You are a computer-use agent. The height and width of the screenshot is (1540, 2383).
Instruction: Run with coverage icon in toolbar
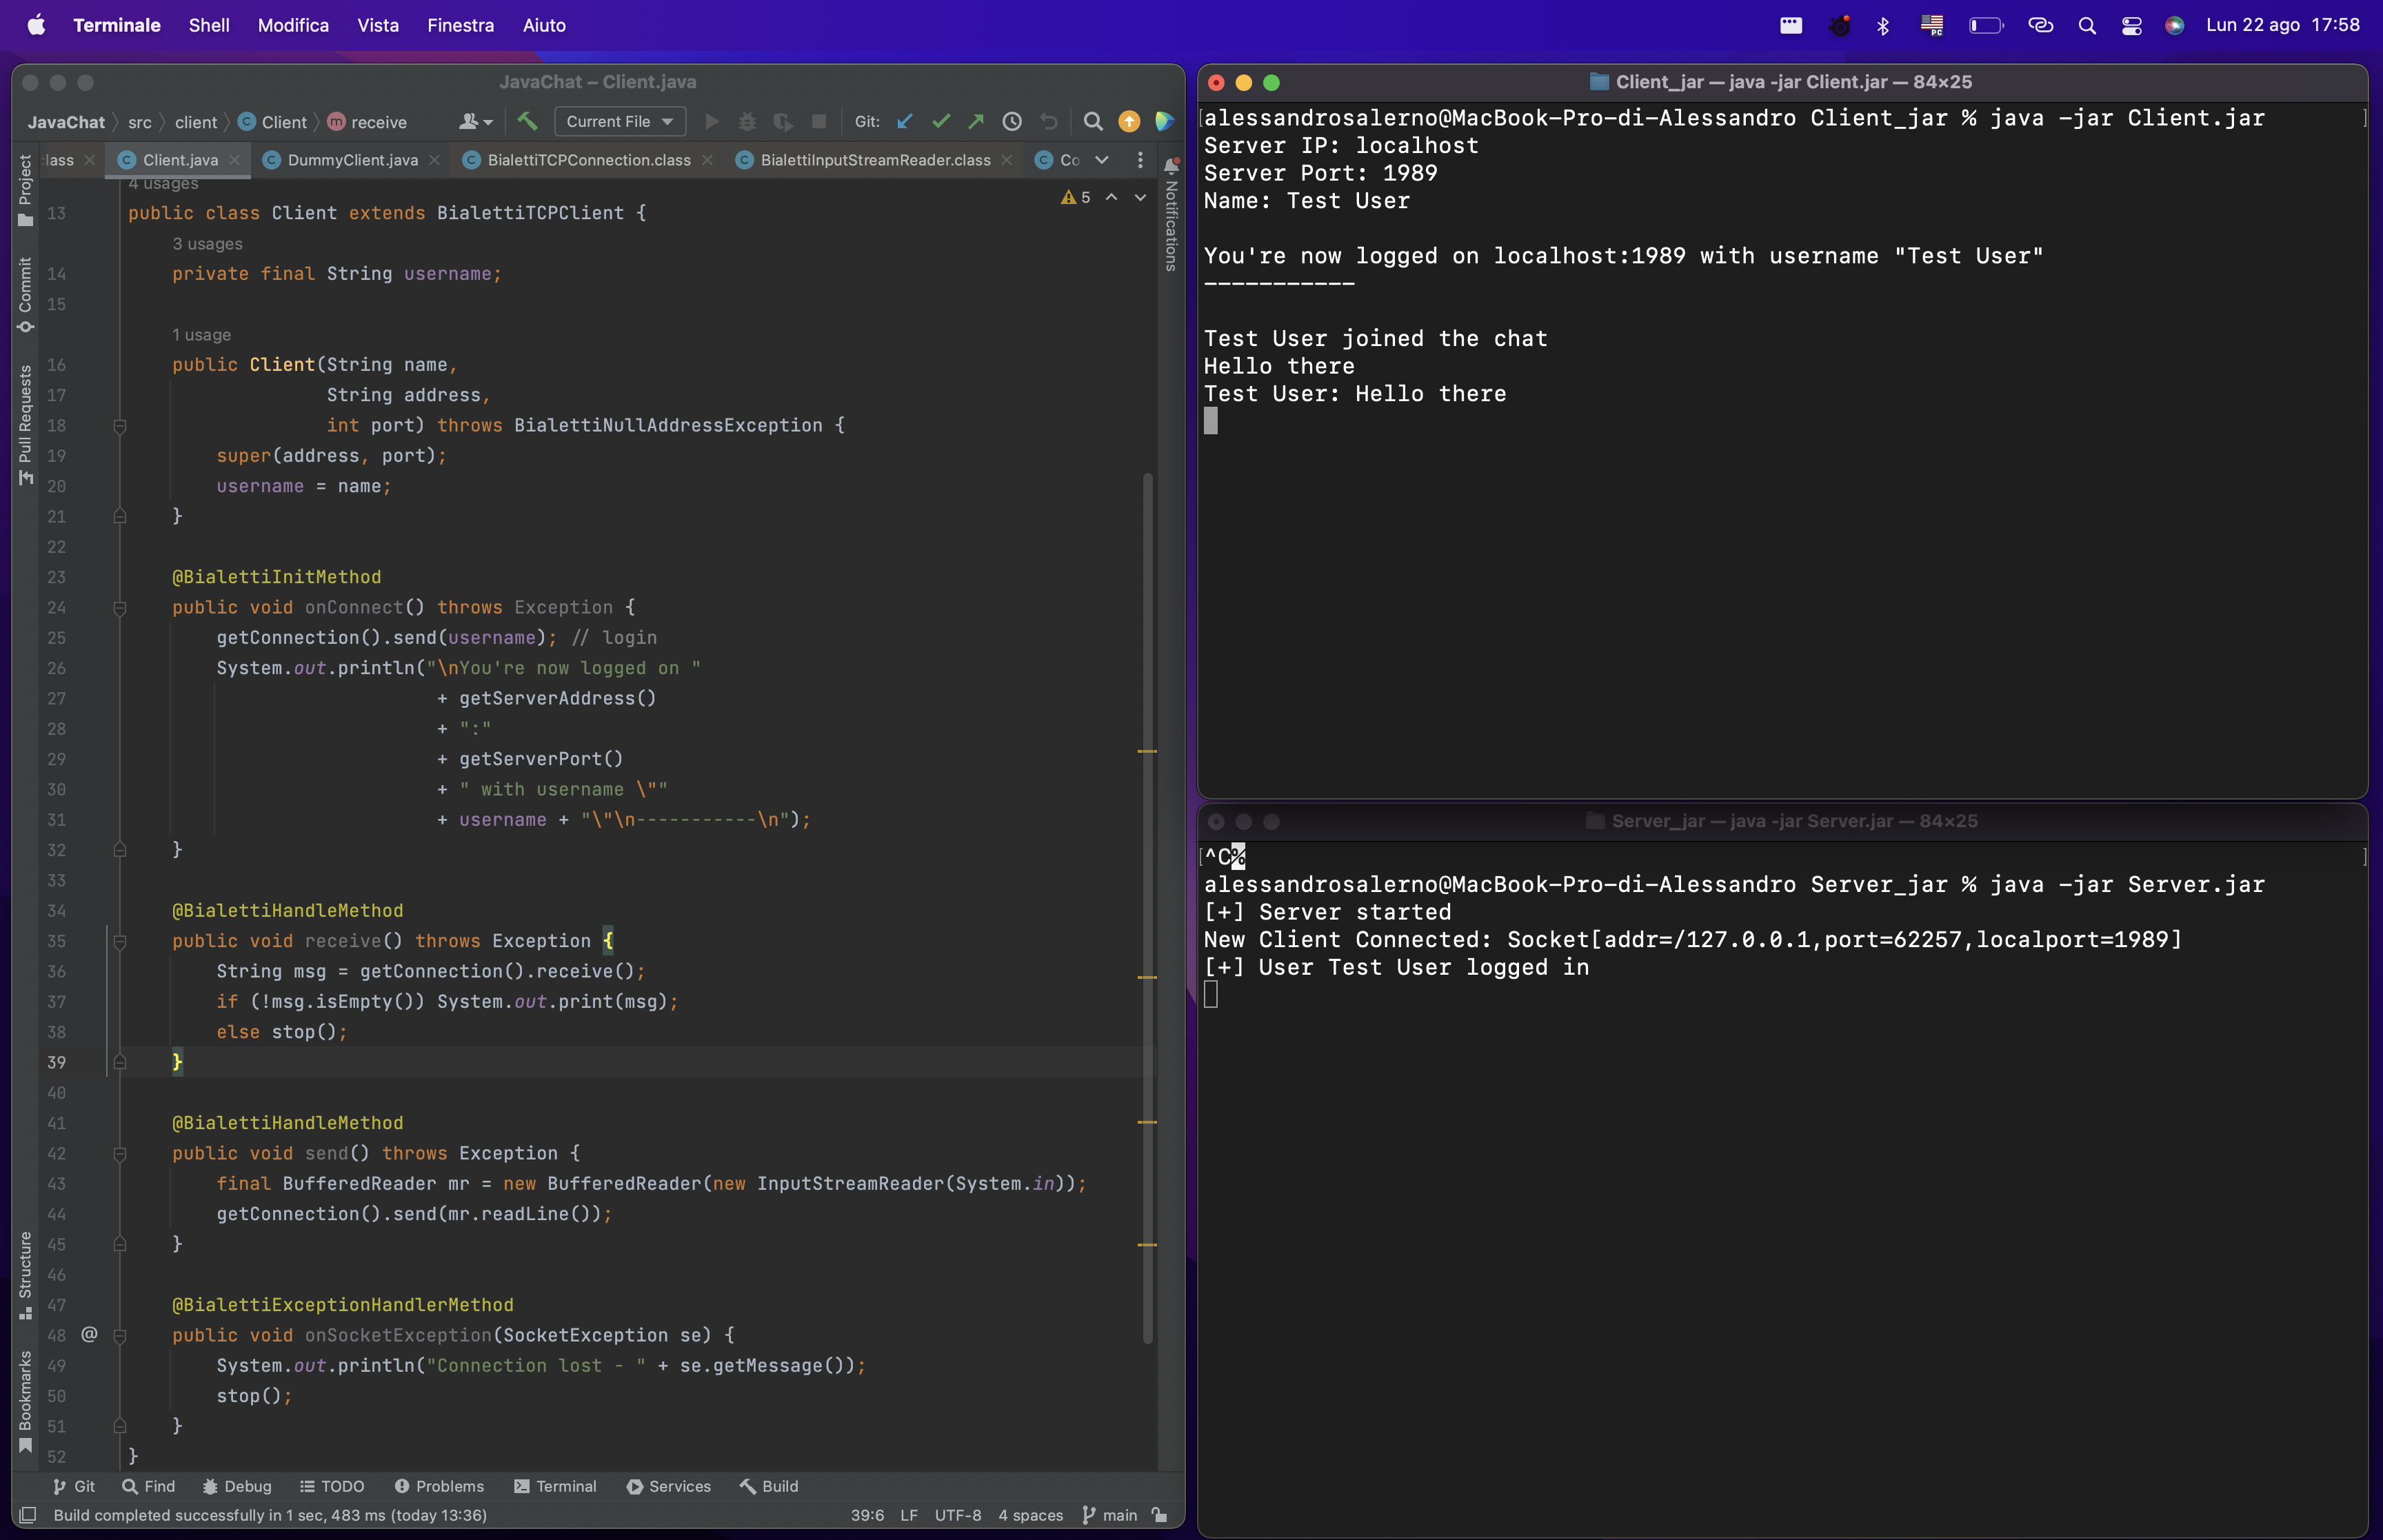[x=783, y=121]
